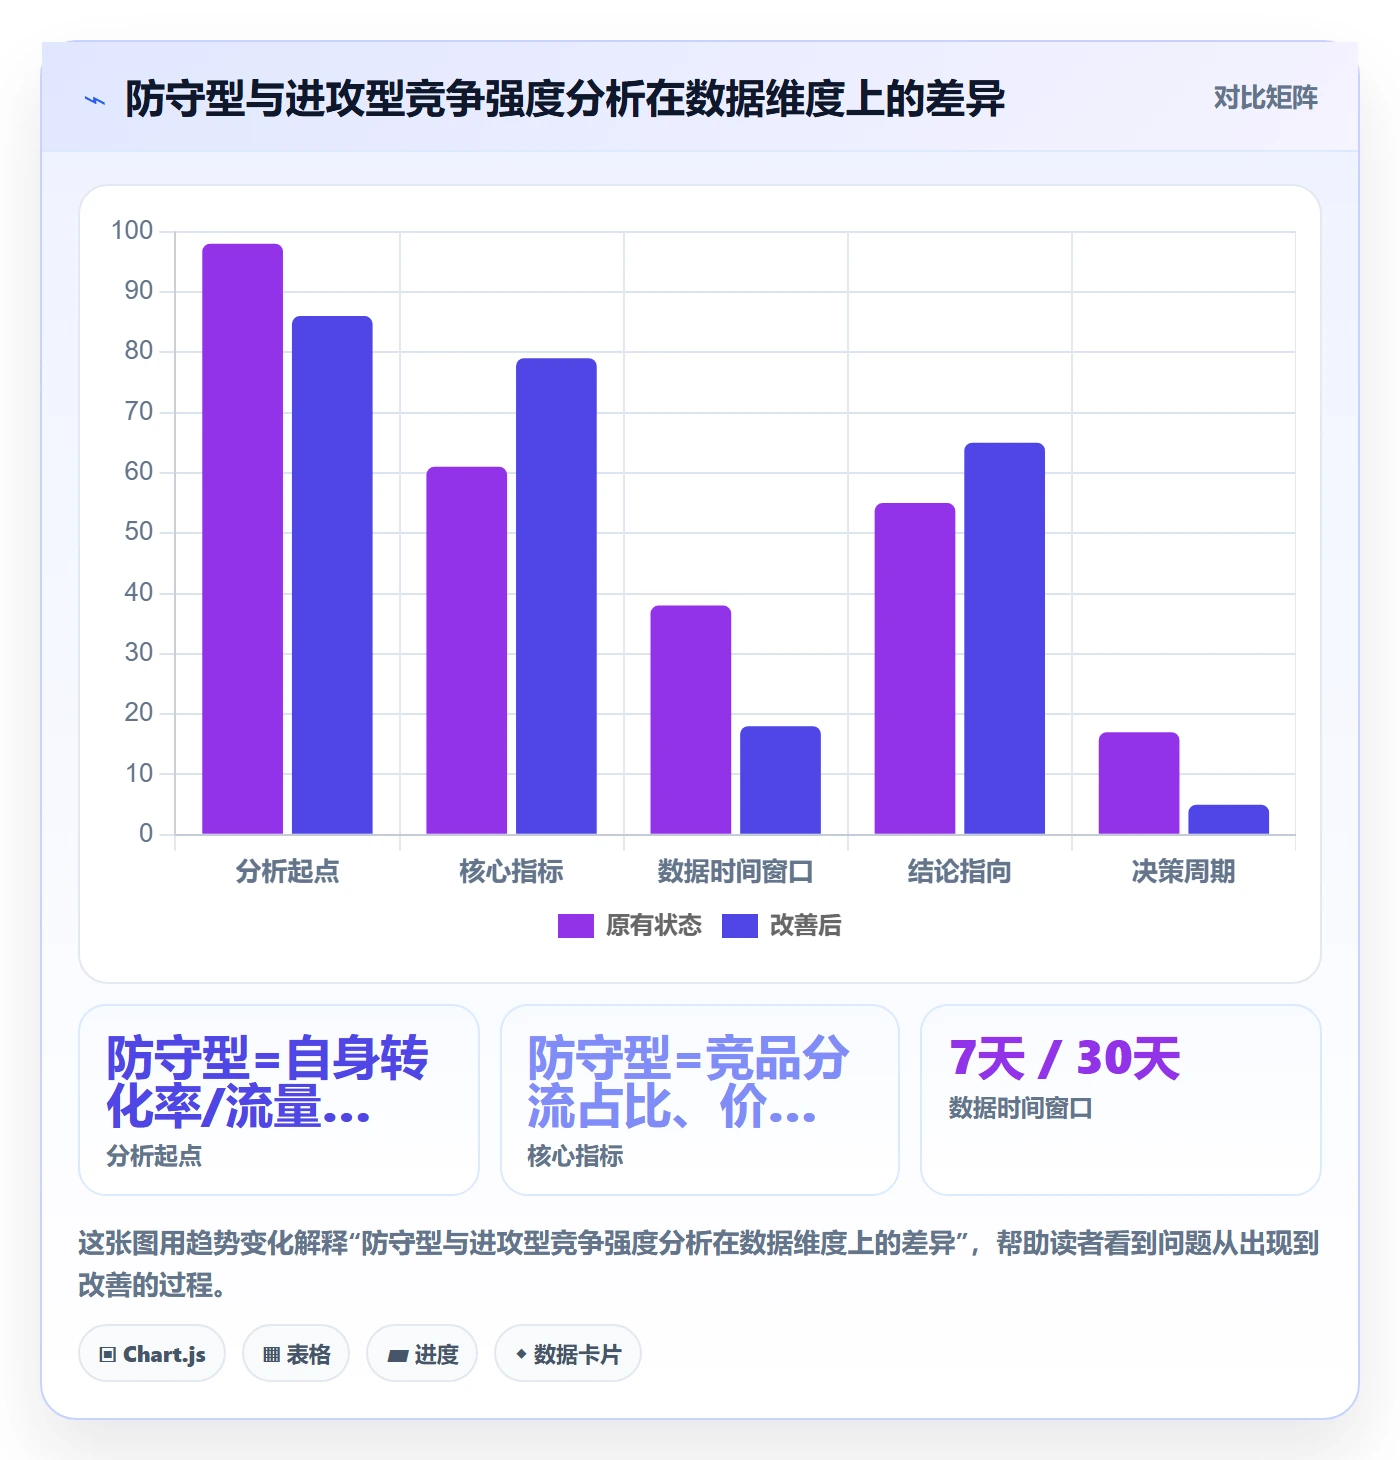Click the 0 y-axis tick value
Viewport: 1400px width, 1460px height.
(146, 834)
